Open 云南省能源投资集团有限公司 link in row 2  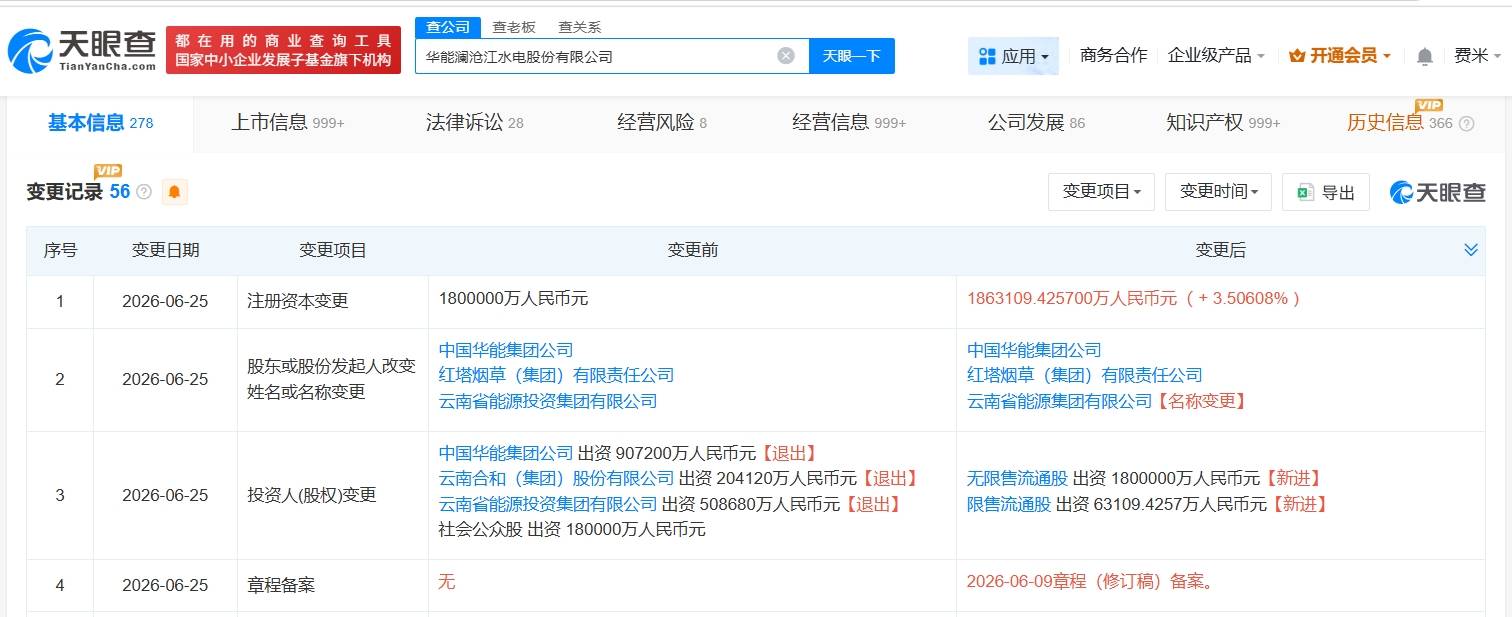pyautogui.click(x=548, y=402)
